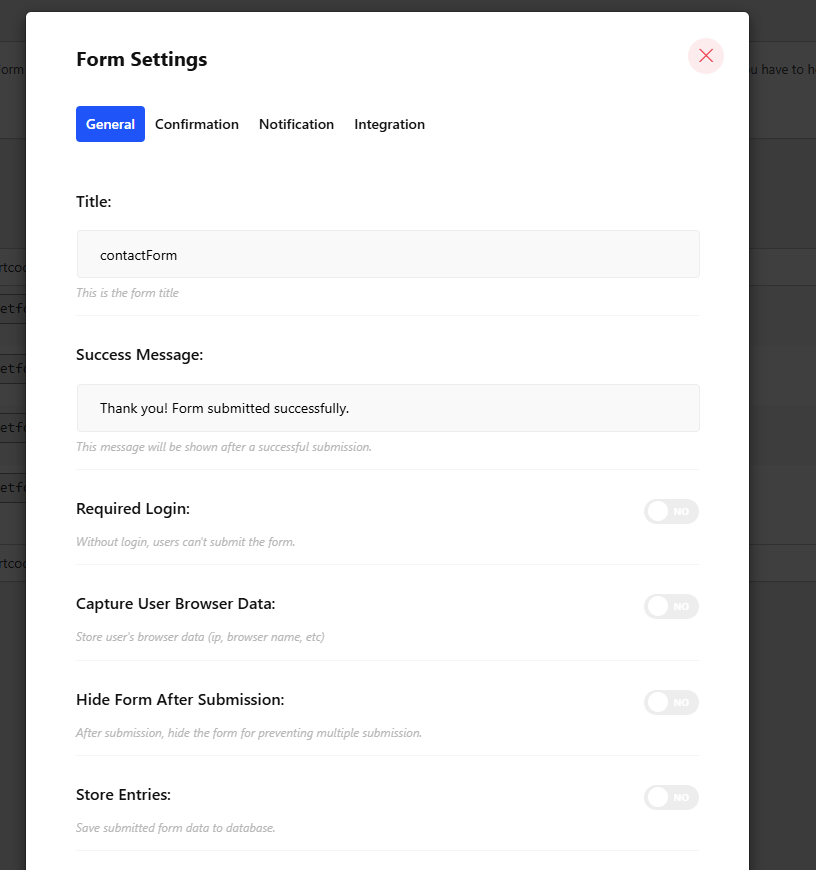Close the Form Settings dialog
Screen dimensions: 816x870
click(x=706, y=56)
